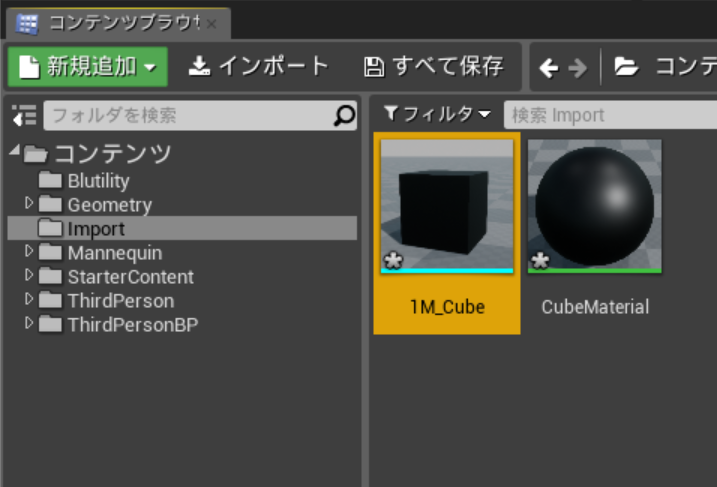This screenshot has height=487, width=717.
Task: Focus the フォルダを検索 folder search field
Action: (x=200, y=115)
